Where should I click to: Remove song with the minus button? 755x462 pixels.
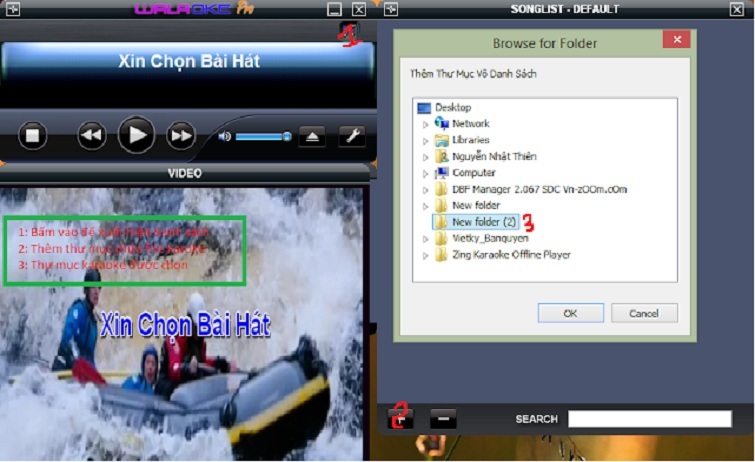(x=443, y=418)
